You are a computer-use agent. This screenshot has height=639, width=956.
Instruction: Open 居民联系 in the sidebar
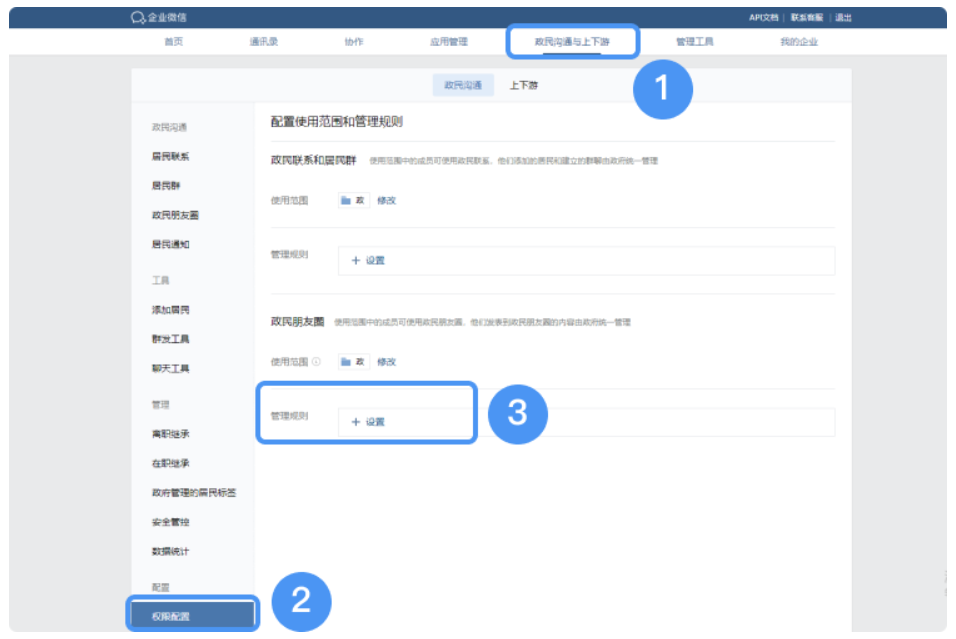[170, 157]
